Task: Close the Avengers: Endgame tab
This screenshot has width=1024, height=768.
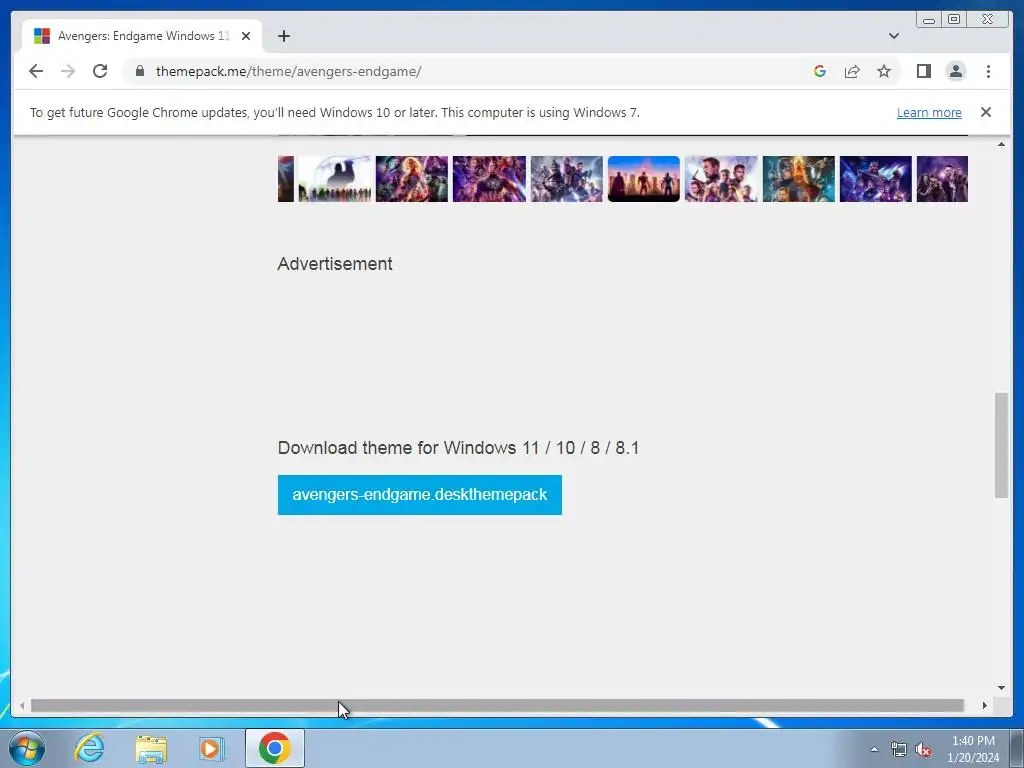Action: pyautogui.click(x=246, y=36)
